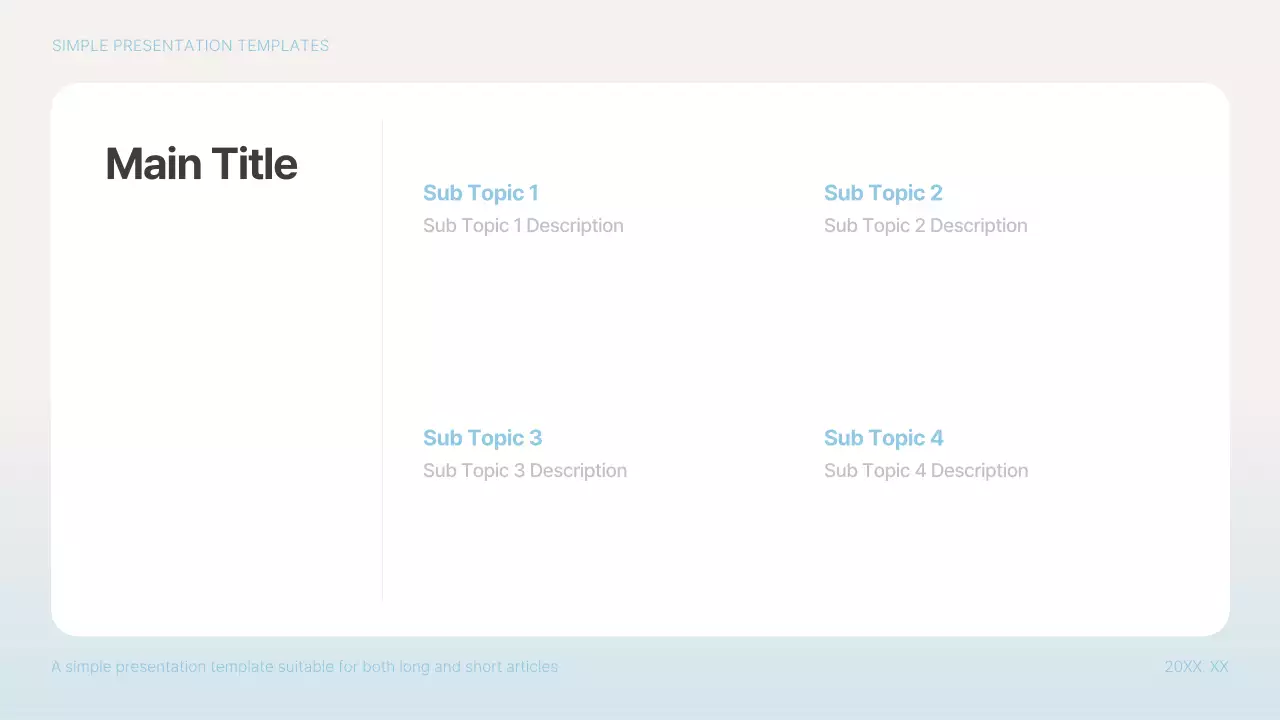This screenshot has height=720, width=1280.
Task: Click the word 'Title' in the main heading
Action: [250, 164]
